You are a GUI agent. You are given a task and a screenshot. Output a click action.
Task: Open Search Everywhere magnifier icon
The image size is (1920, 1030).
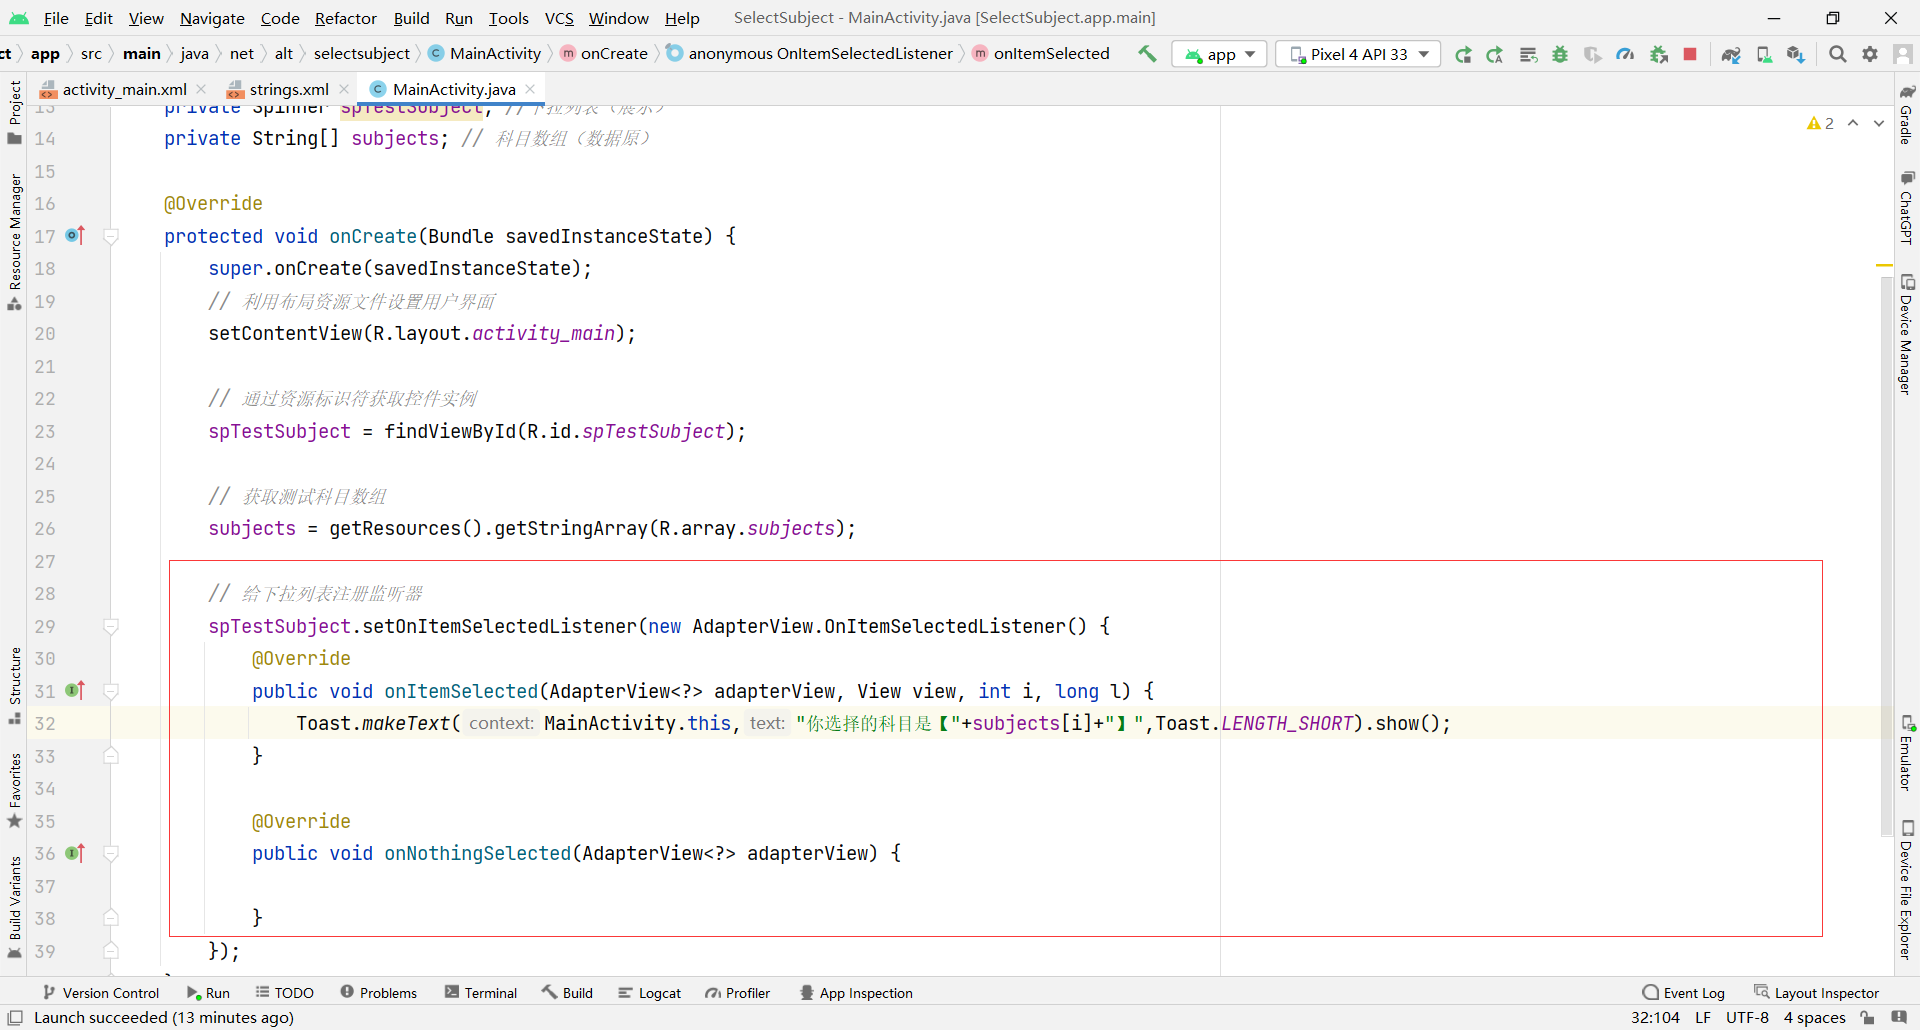[x=1837, y=54]
